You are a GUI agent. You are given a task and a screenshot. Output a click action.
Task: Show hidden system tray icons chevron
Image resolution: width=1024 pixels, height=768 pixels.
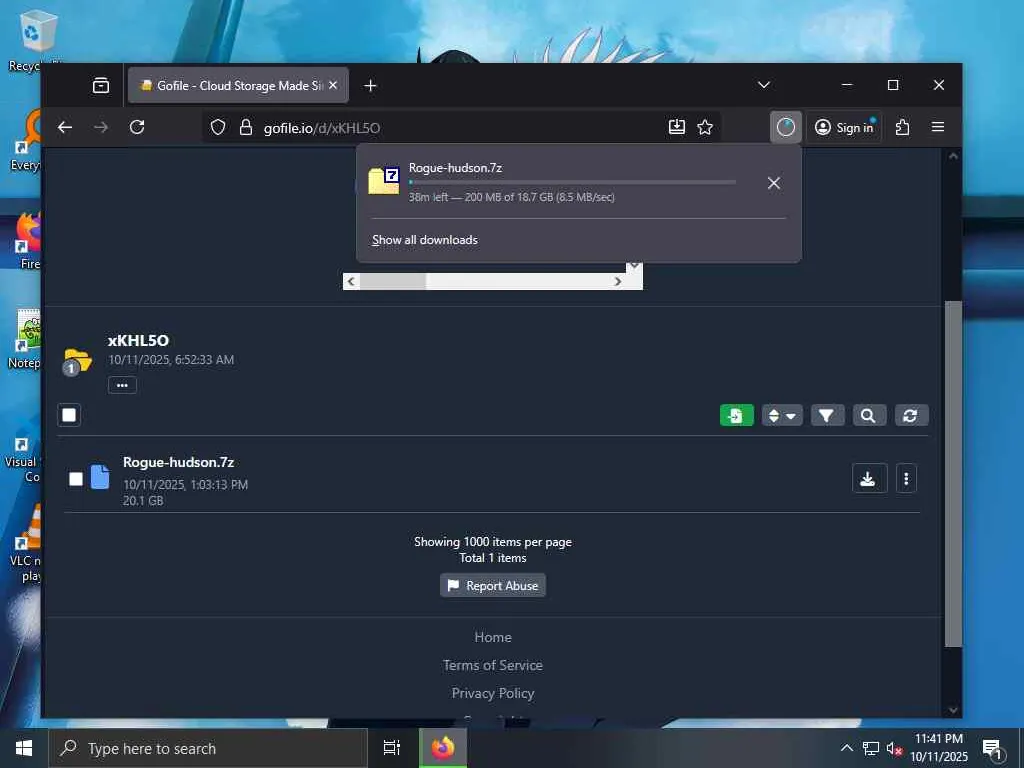pyautogui.click(x=847, y=748)
